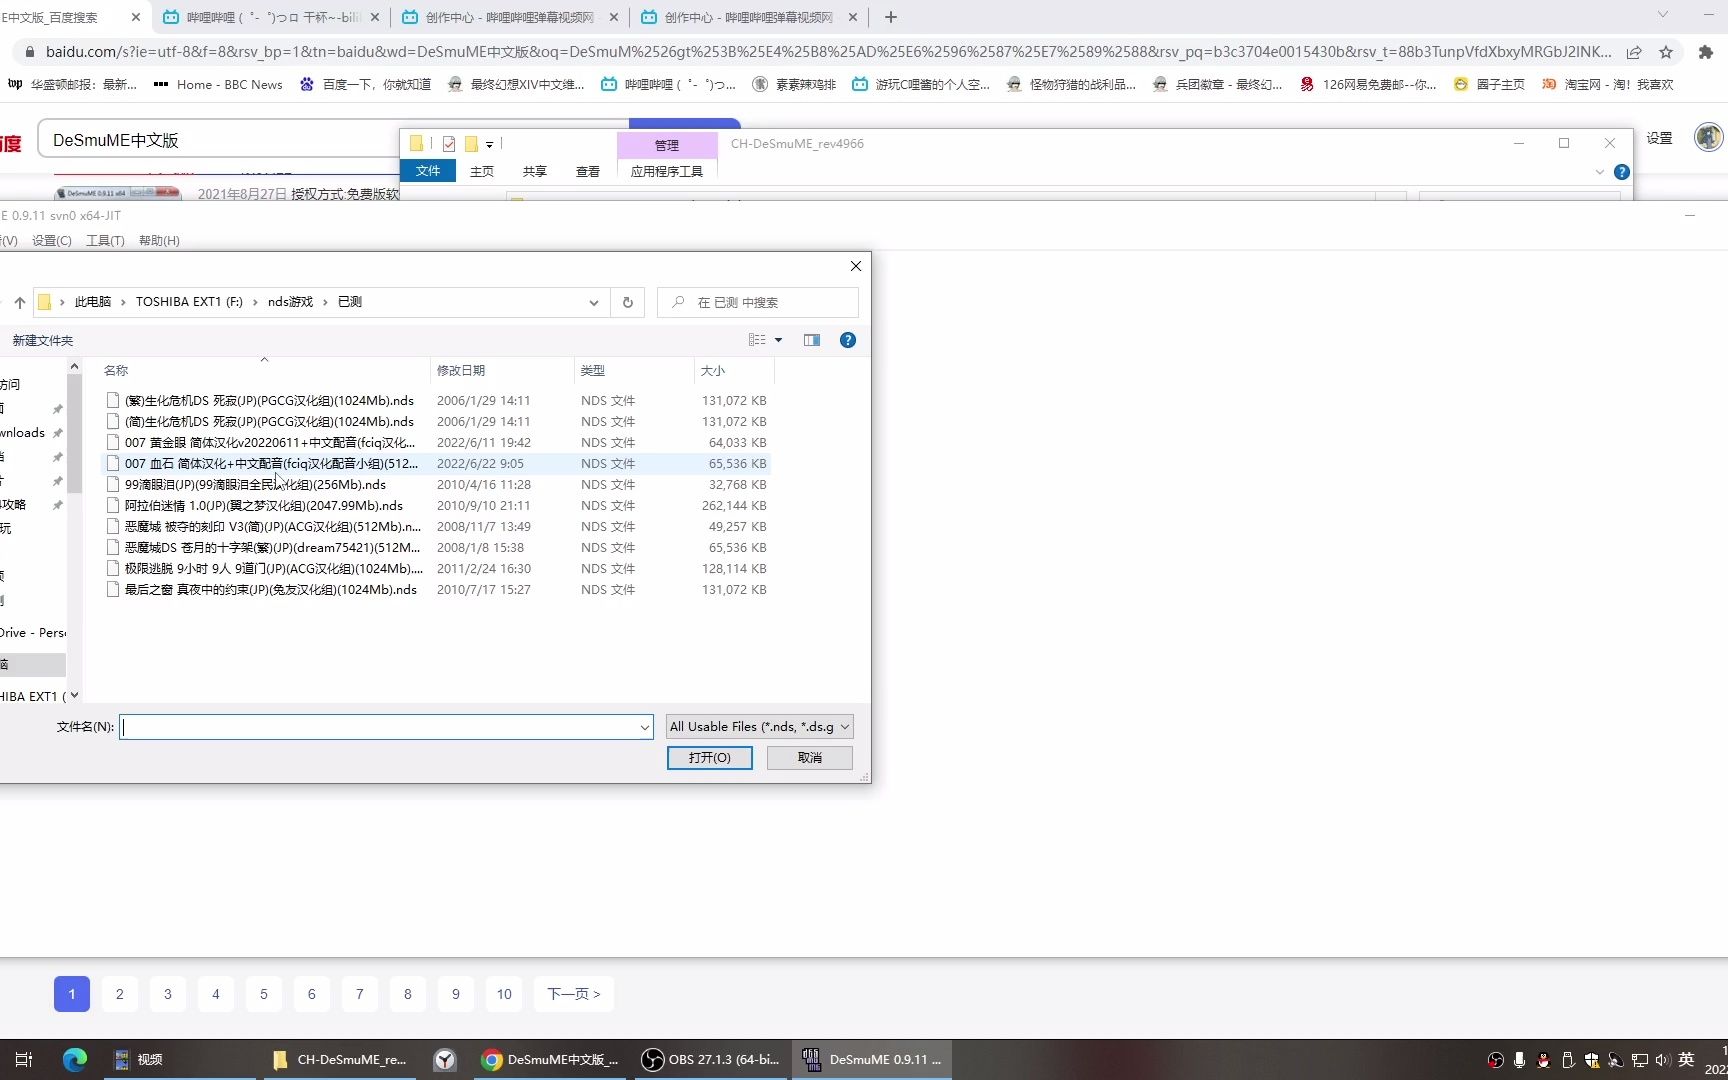Screen dimensions: 1728x1080
Task: Open Explorer window help icon
Action: click(1622, 172)
